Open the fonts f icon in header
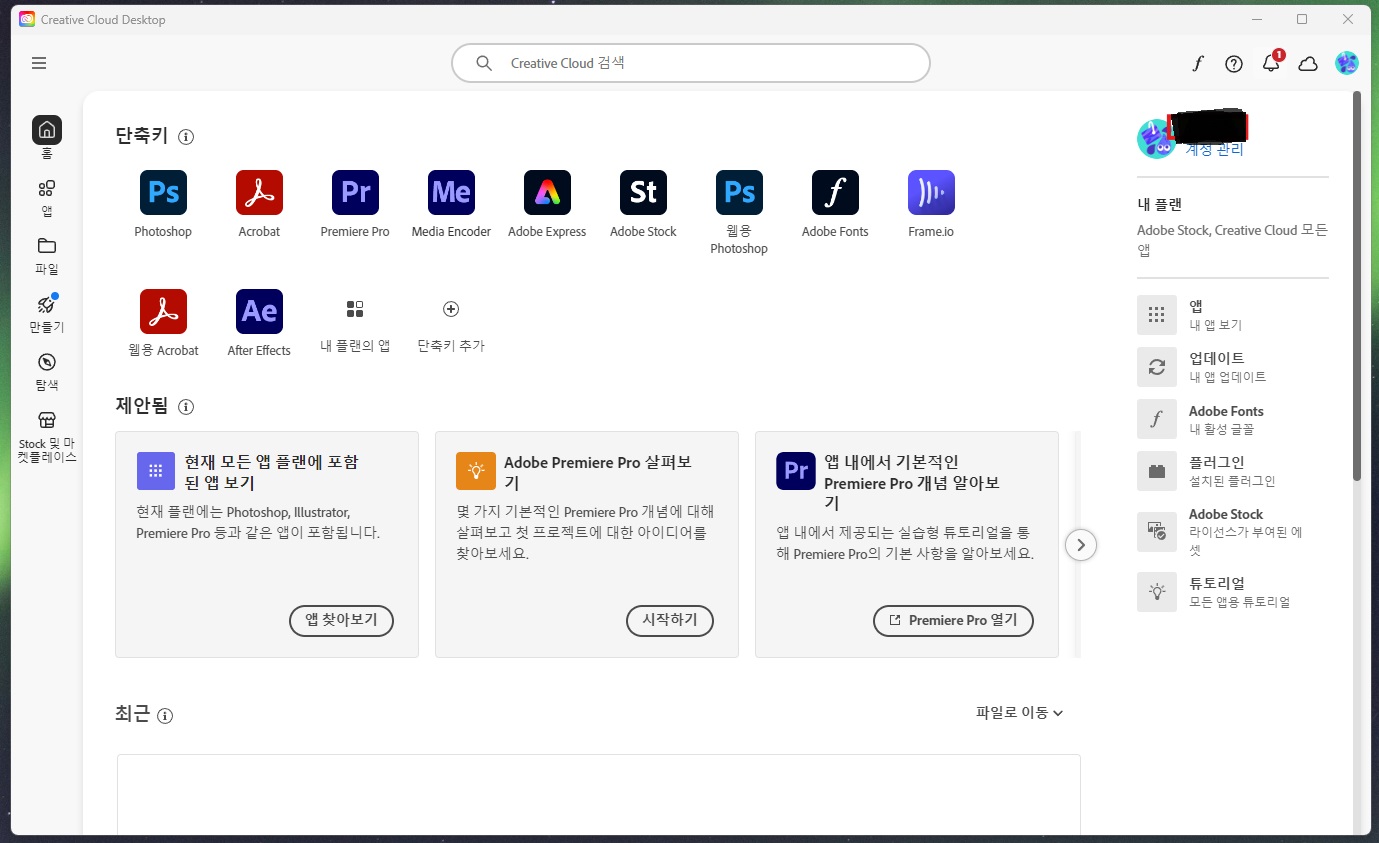Image resolution: width=1379 pixels, height=843 pixels. click(1198, 64)
